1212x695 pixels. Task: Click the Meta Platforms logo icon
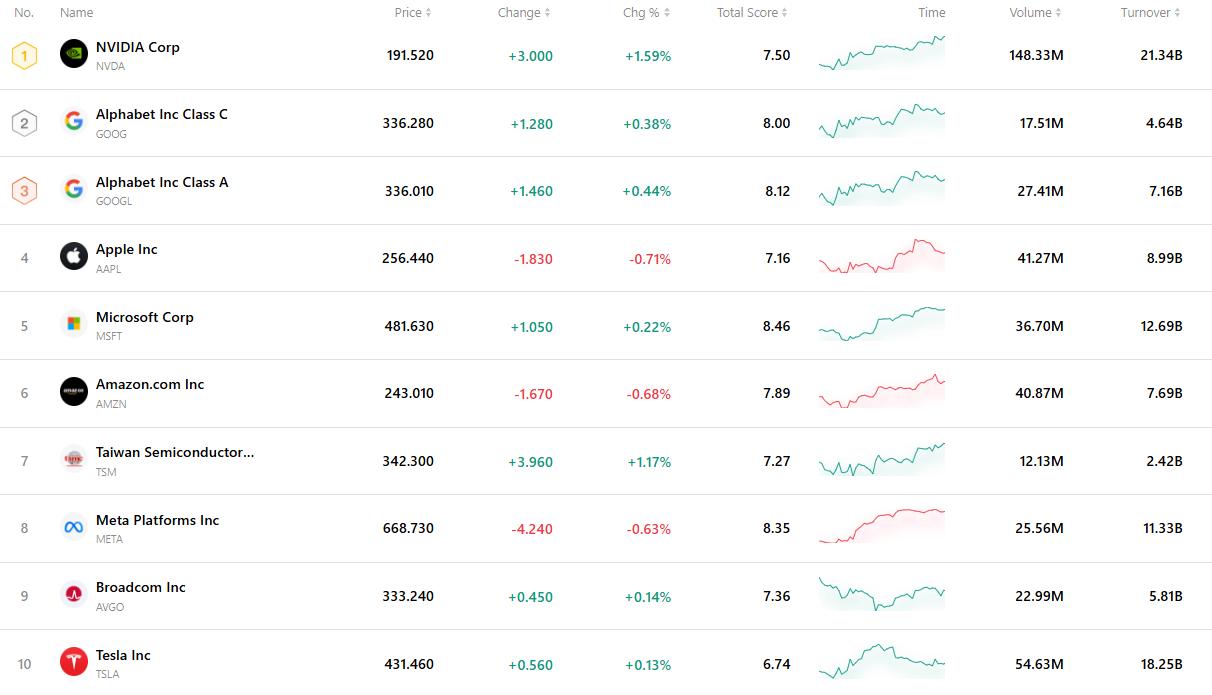tap(74, 527)
